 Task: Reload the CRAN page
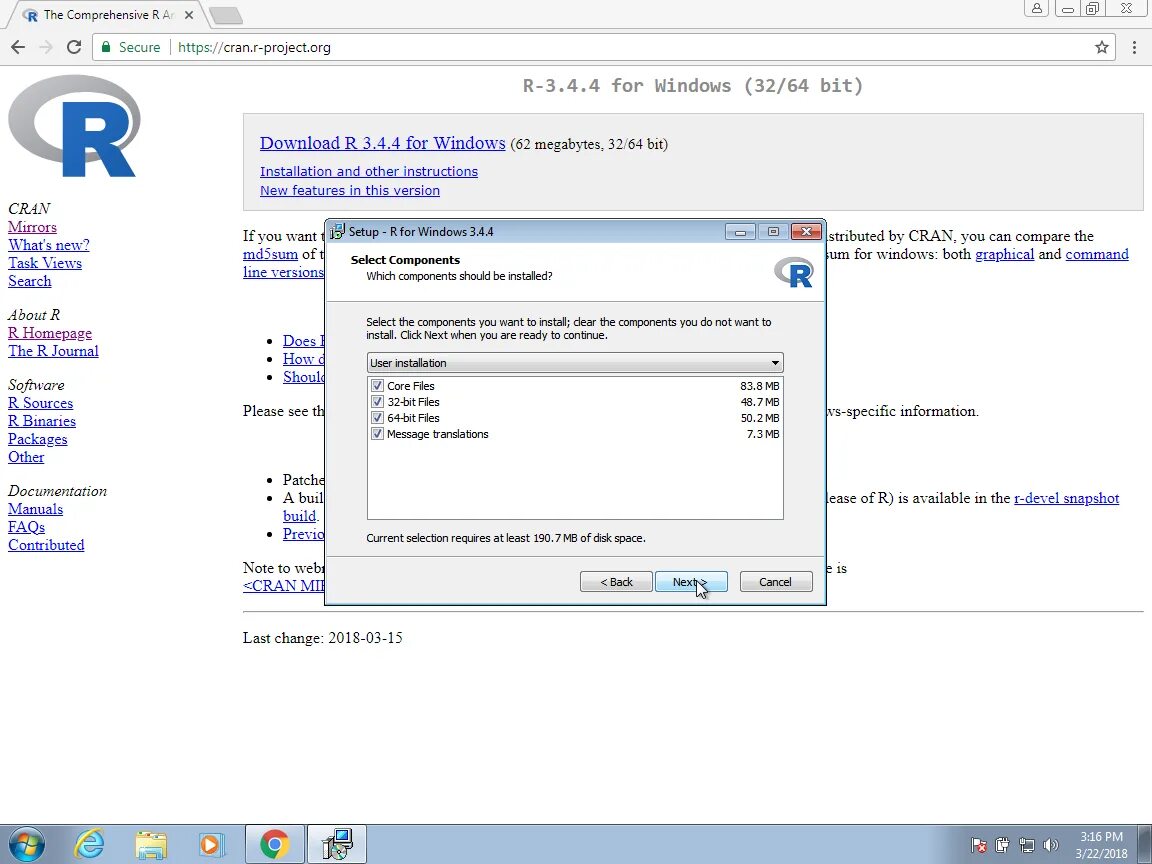73,47
